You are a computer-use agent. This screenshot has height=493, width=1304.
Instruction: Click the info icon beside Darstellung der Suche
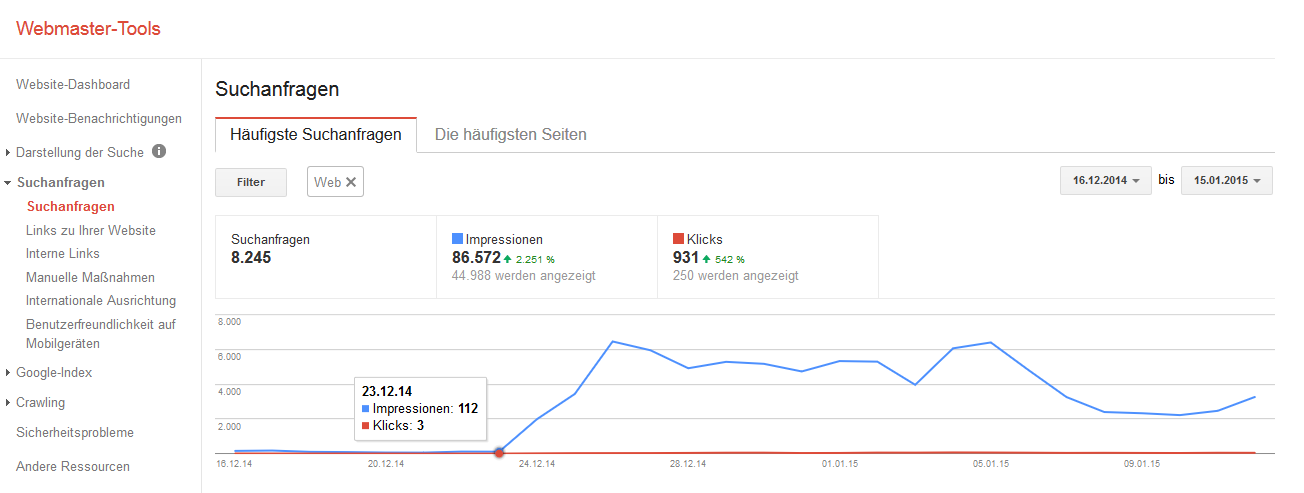159,152
